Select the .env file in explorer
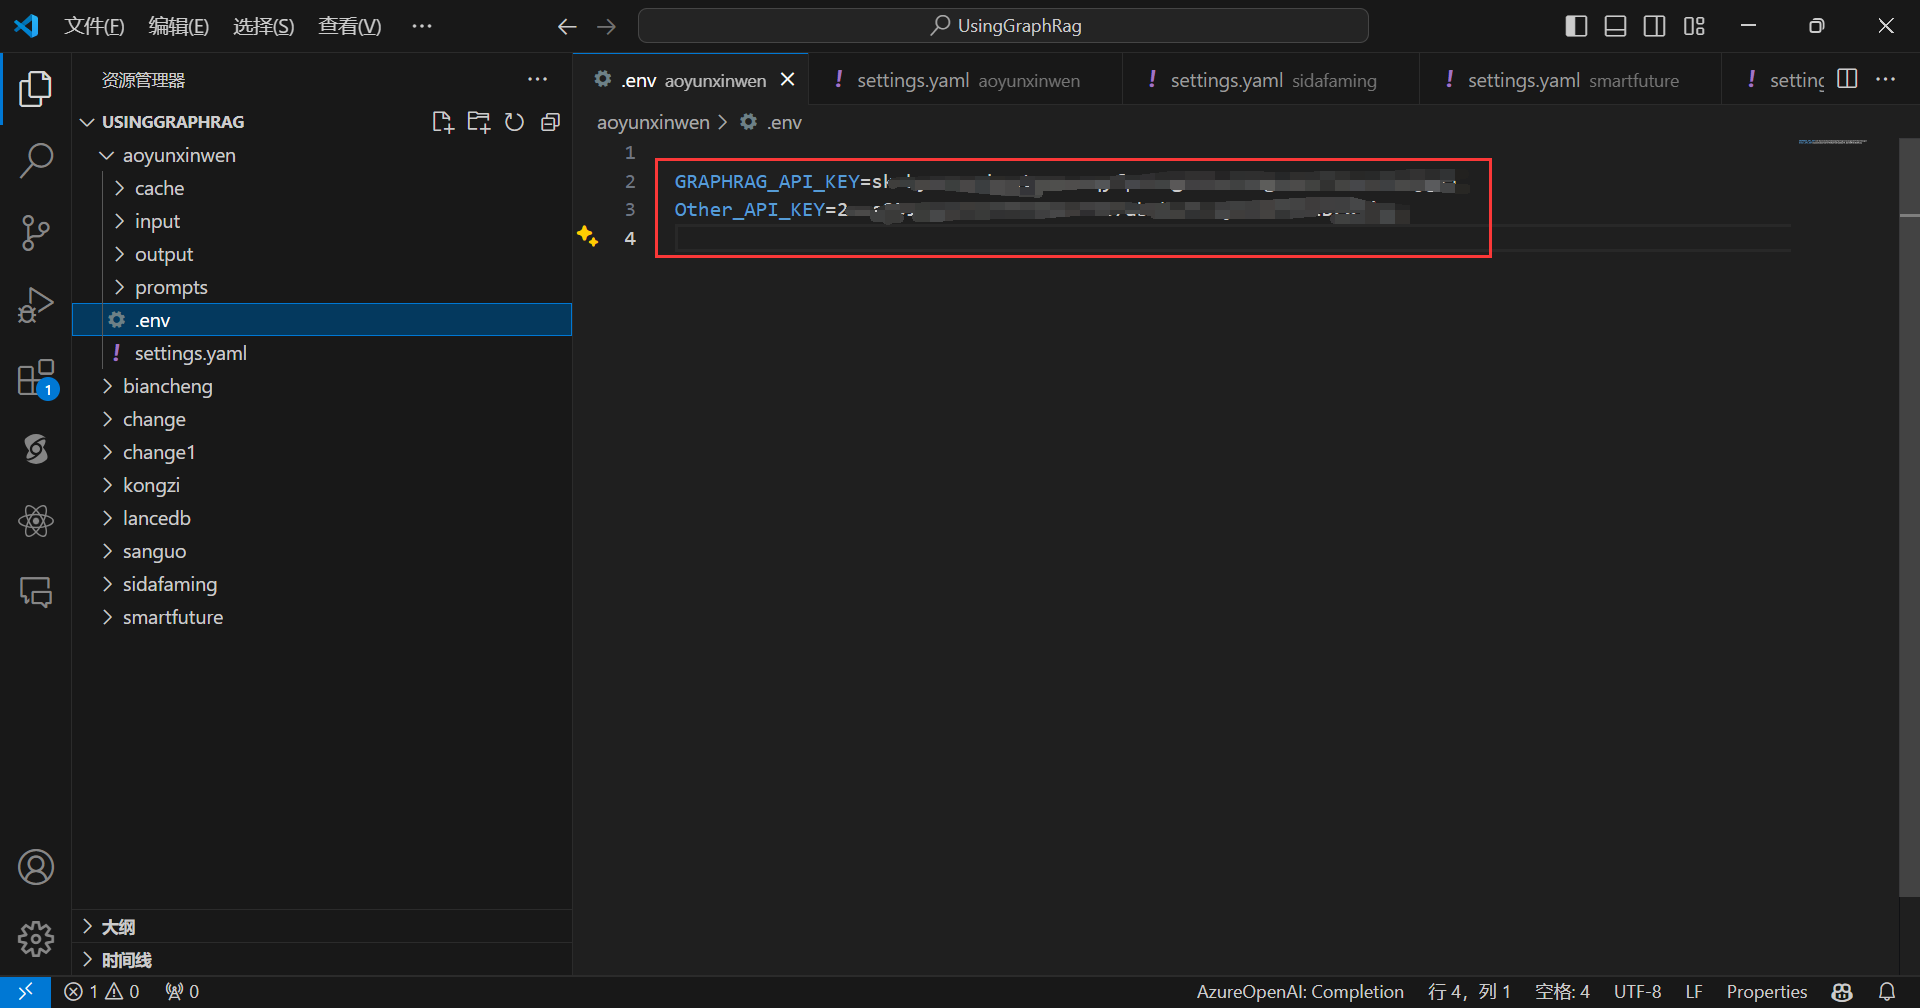This screenshot has height=1008, width=1920. tap(321, 320)
